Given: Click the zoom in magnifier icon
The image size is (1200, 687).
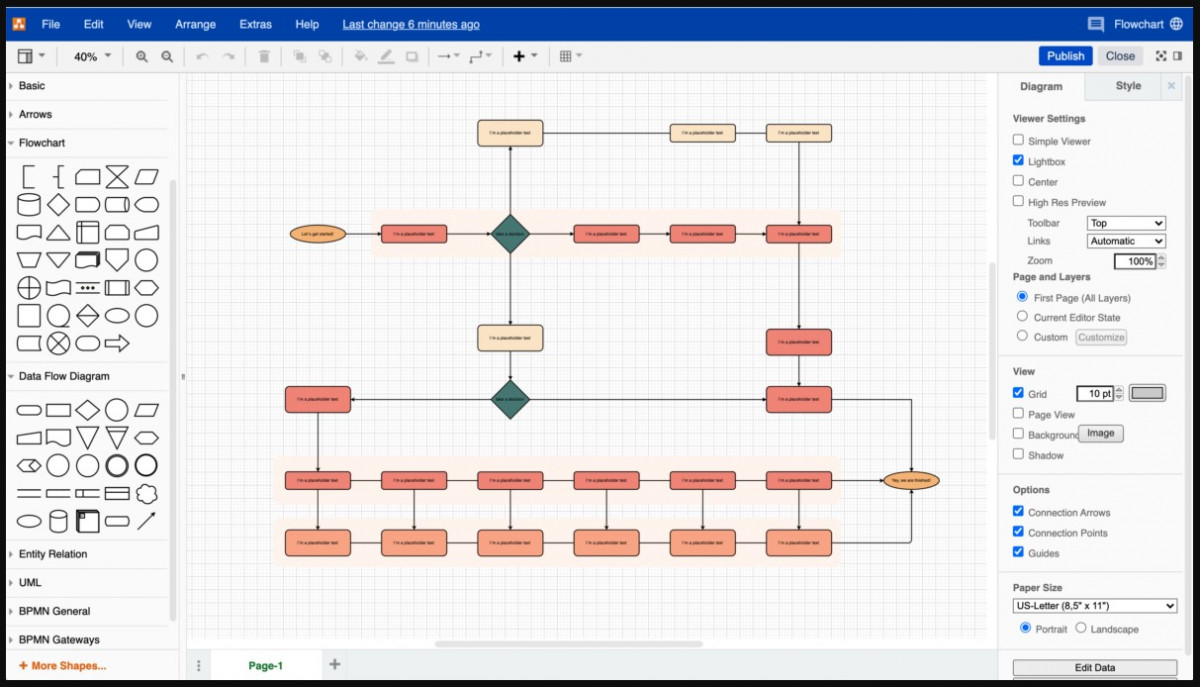Looking at the screenshot, I should (142, 57).
